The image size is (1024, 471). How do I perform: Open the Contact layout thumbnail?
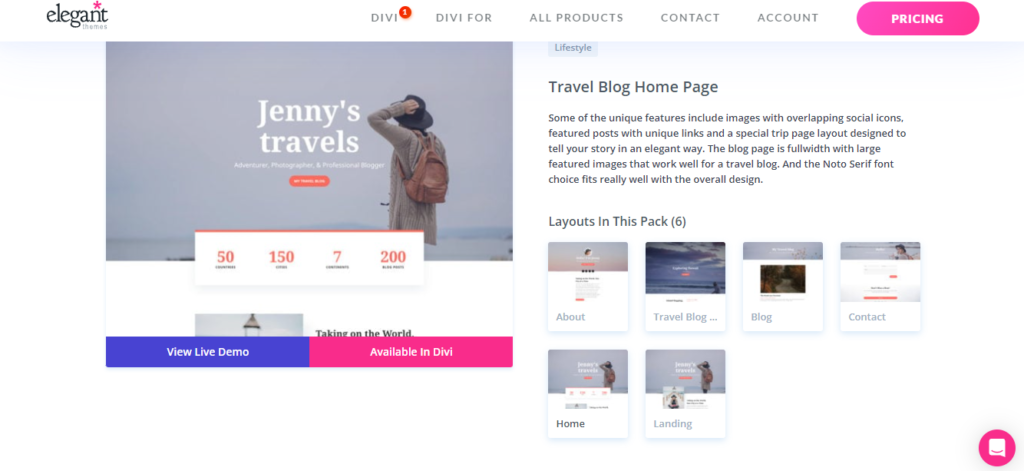(880, 286)
